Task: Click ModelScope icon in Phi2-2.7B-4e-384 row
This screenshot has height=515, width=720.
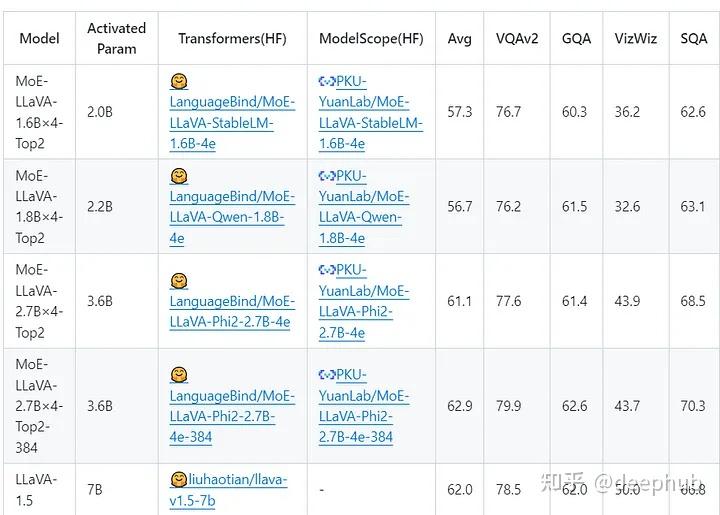Action: (327, 375)
